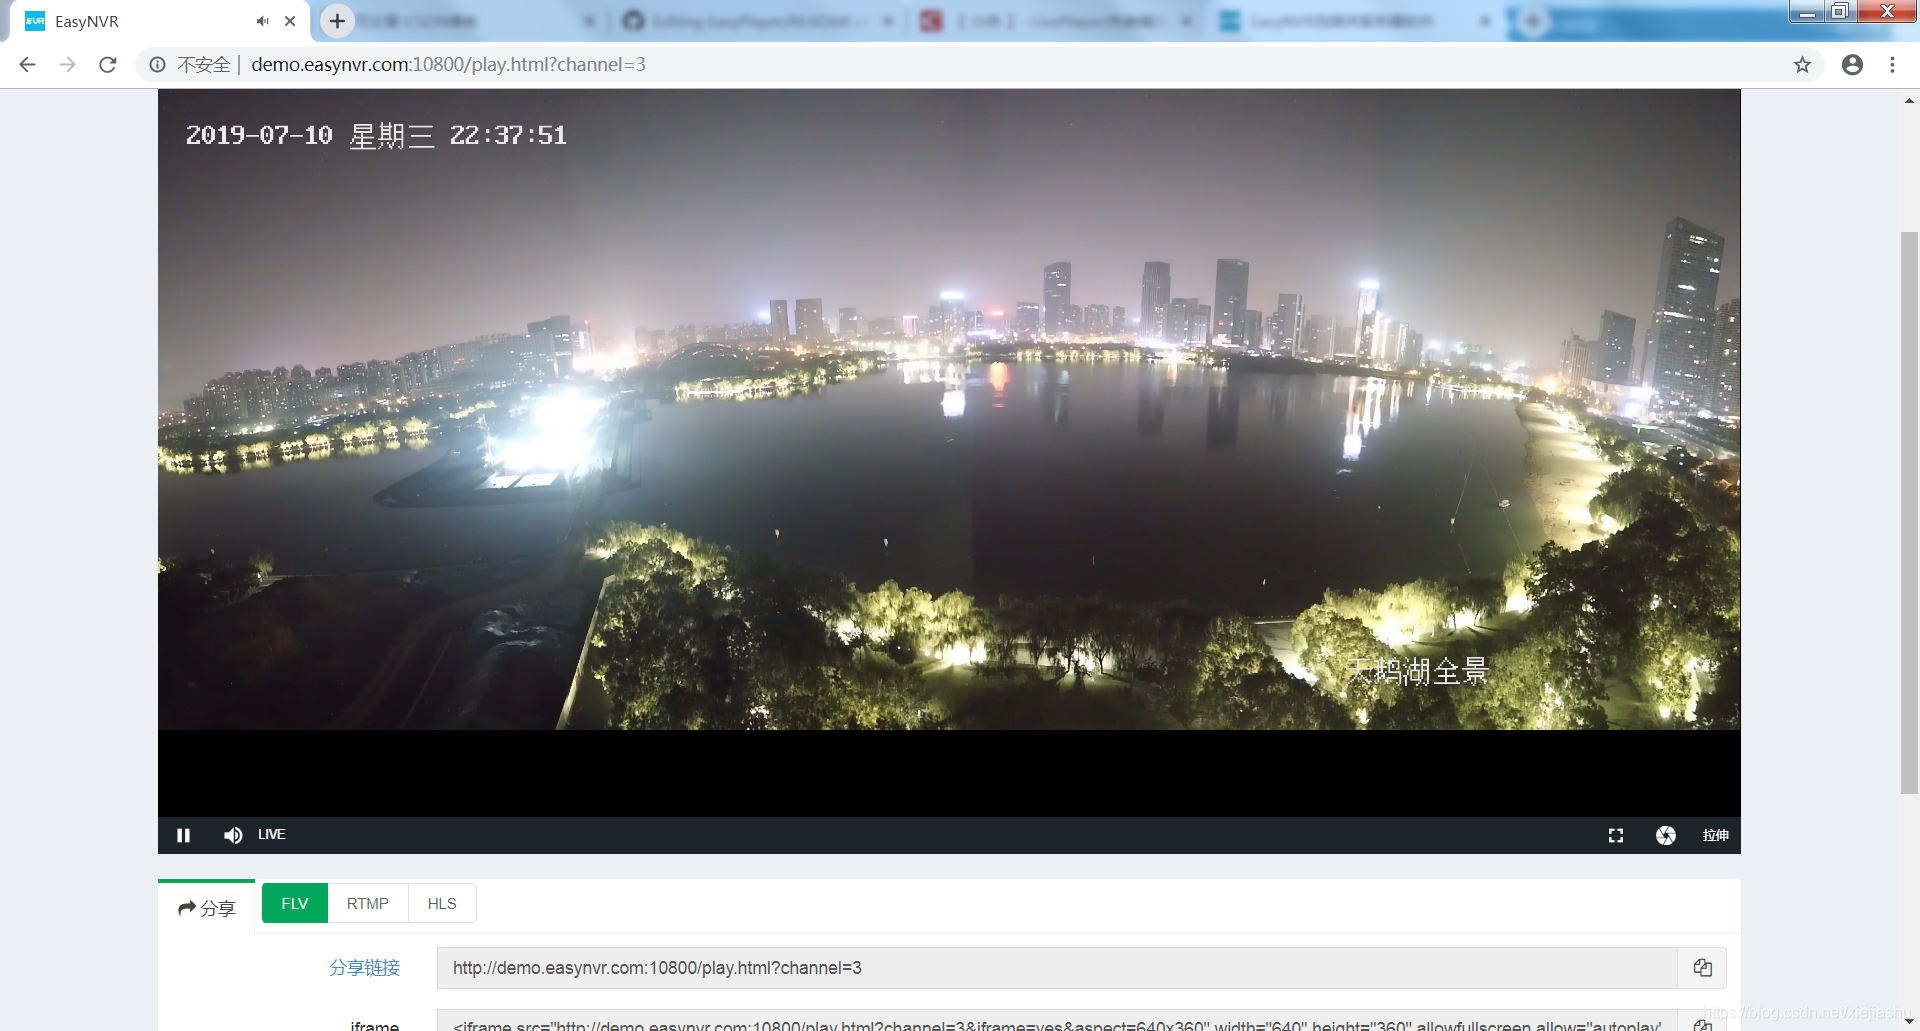The width and height of the screenshot is (1920, 1031).
Task: Open the Chrome three-dot menu
Action: (x=1892, y=65)
